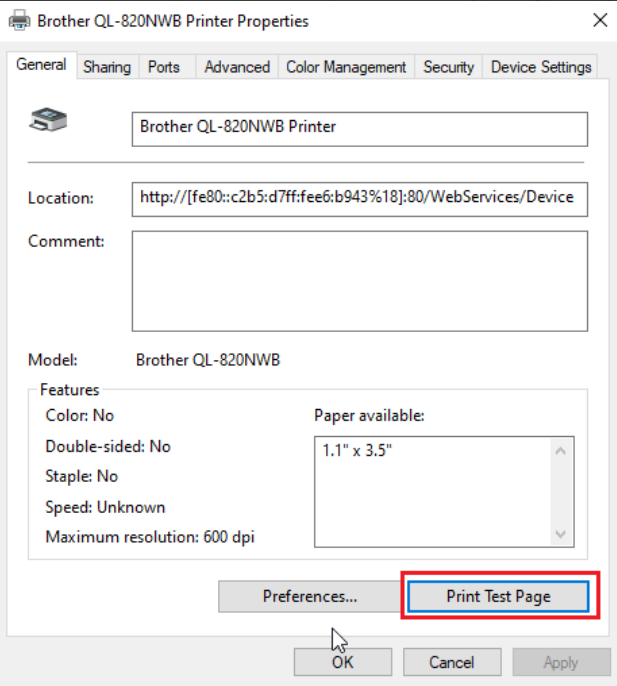This screenshot has height=686, width=617.
Task: Open the Color Management tab
Action: click(x=346, y=67)
